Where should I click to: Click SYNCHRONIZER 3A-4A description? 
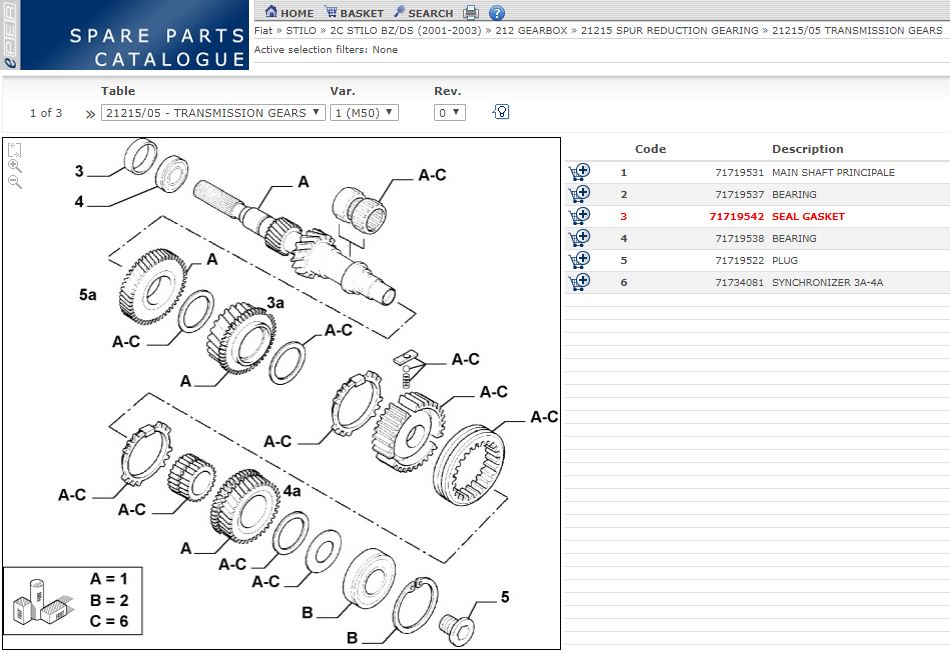[x=828, y=282]
